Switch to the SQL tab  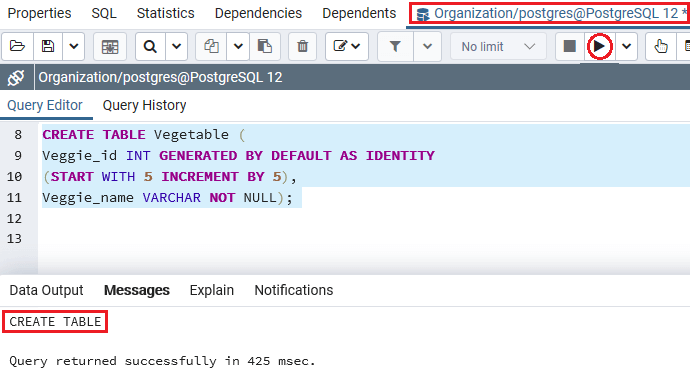104,13
